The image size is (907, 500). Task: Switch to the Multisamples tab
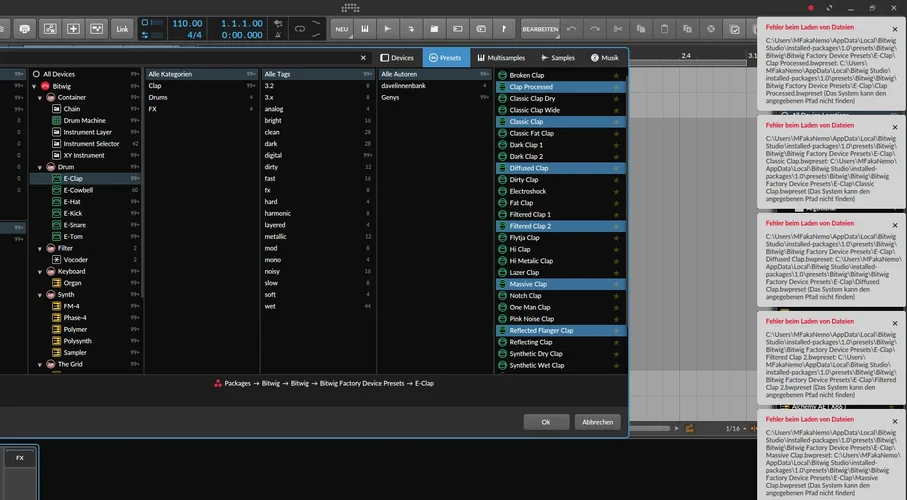[501, 58]
